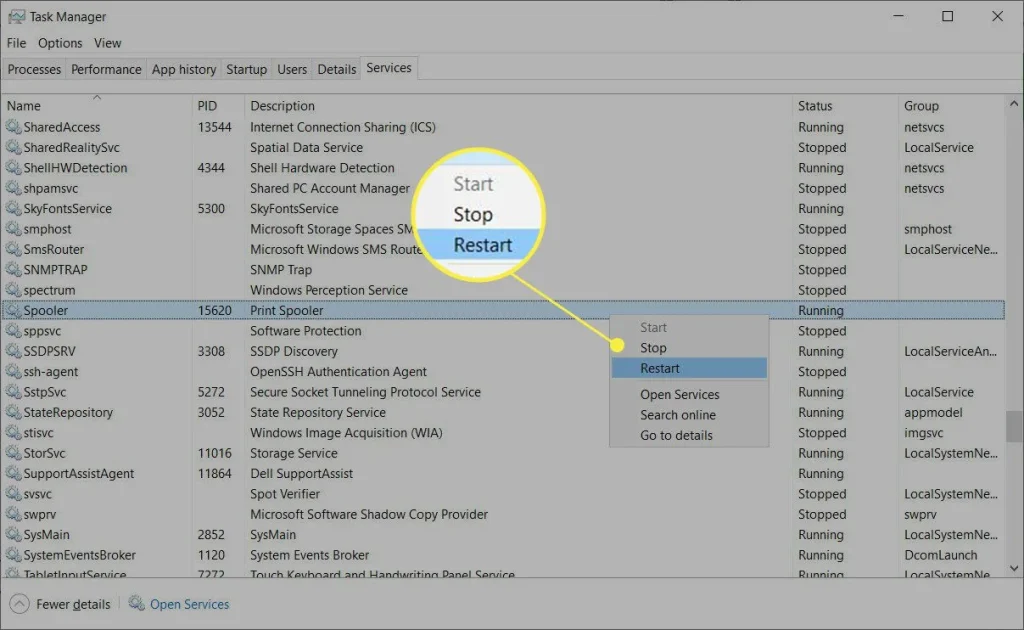Screen dimensions: 1024x630
Task: Sort services by the Description column
Action: [x=518, y=105]
